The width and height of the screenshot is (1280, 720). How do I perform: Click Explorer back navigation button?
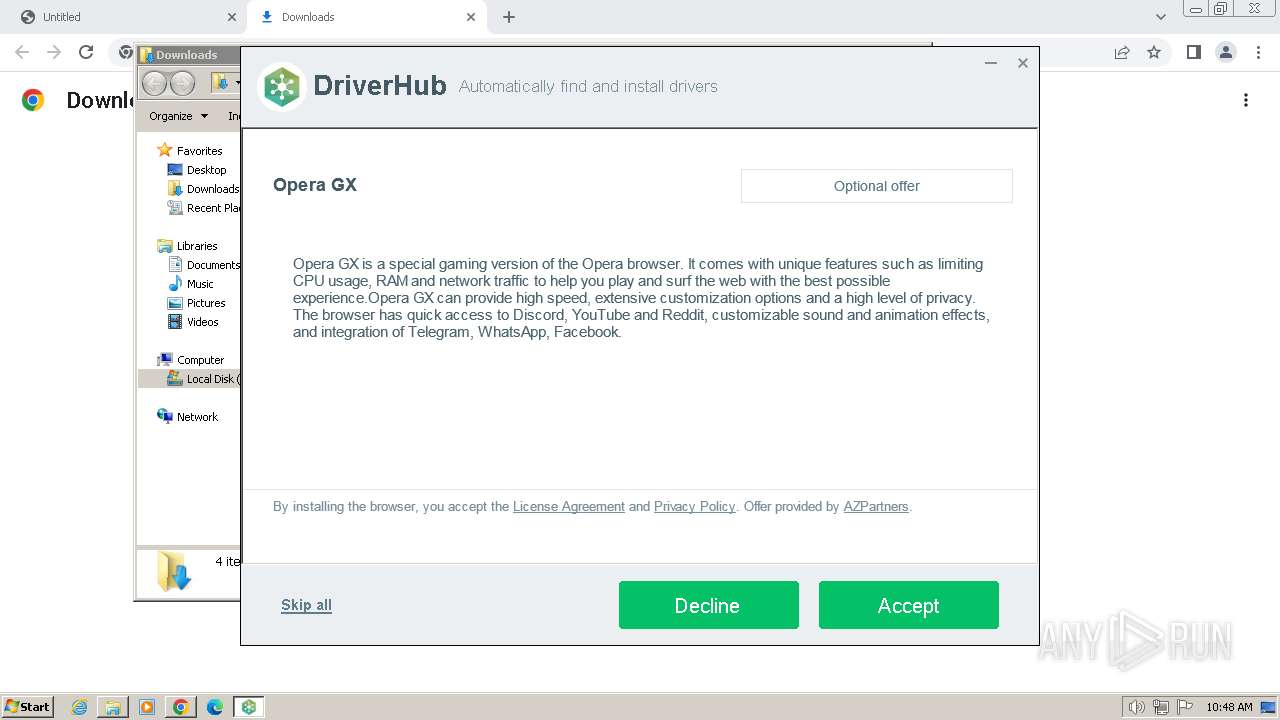coord(154,83)
